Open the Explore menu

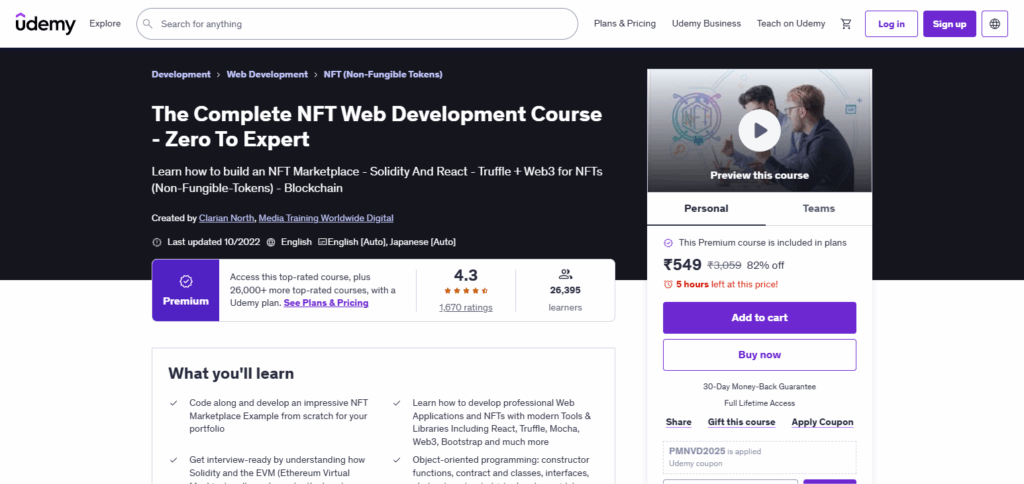click(x=105, y=24)
